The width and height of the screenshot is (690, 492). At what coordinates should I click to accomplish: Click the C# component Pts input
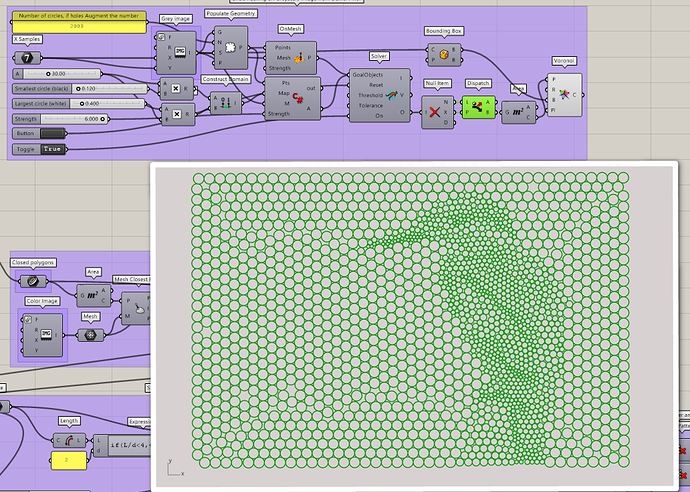point(285,83)
